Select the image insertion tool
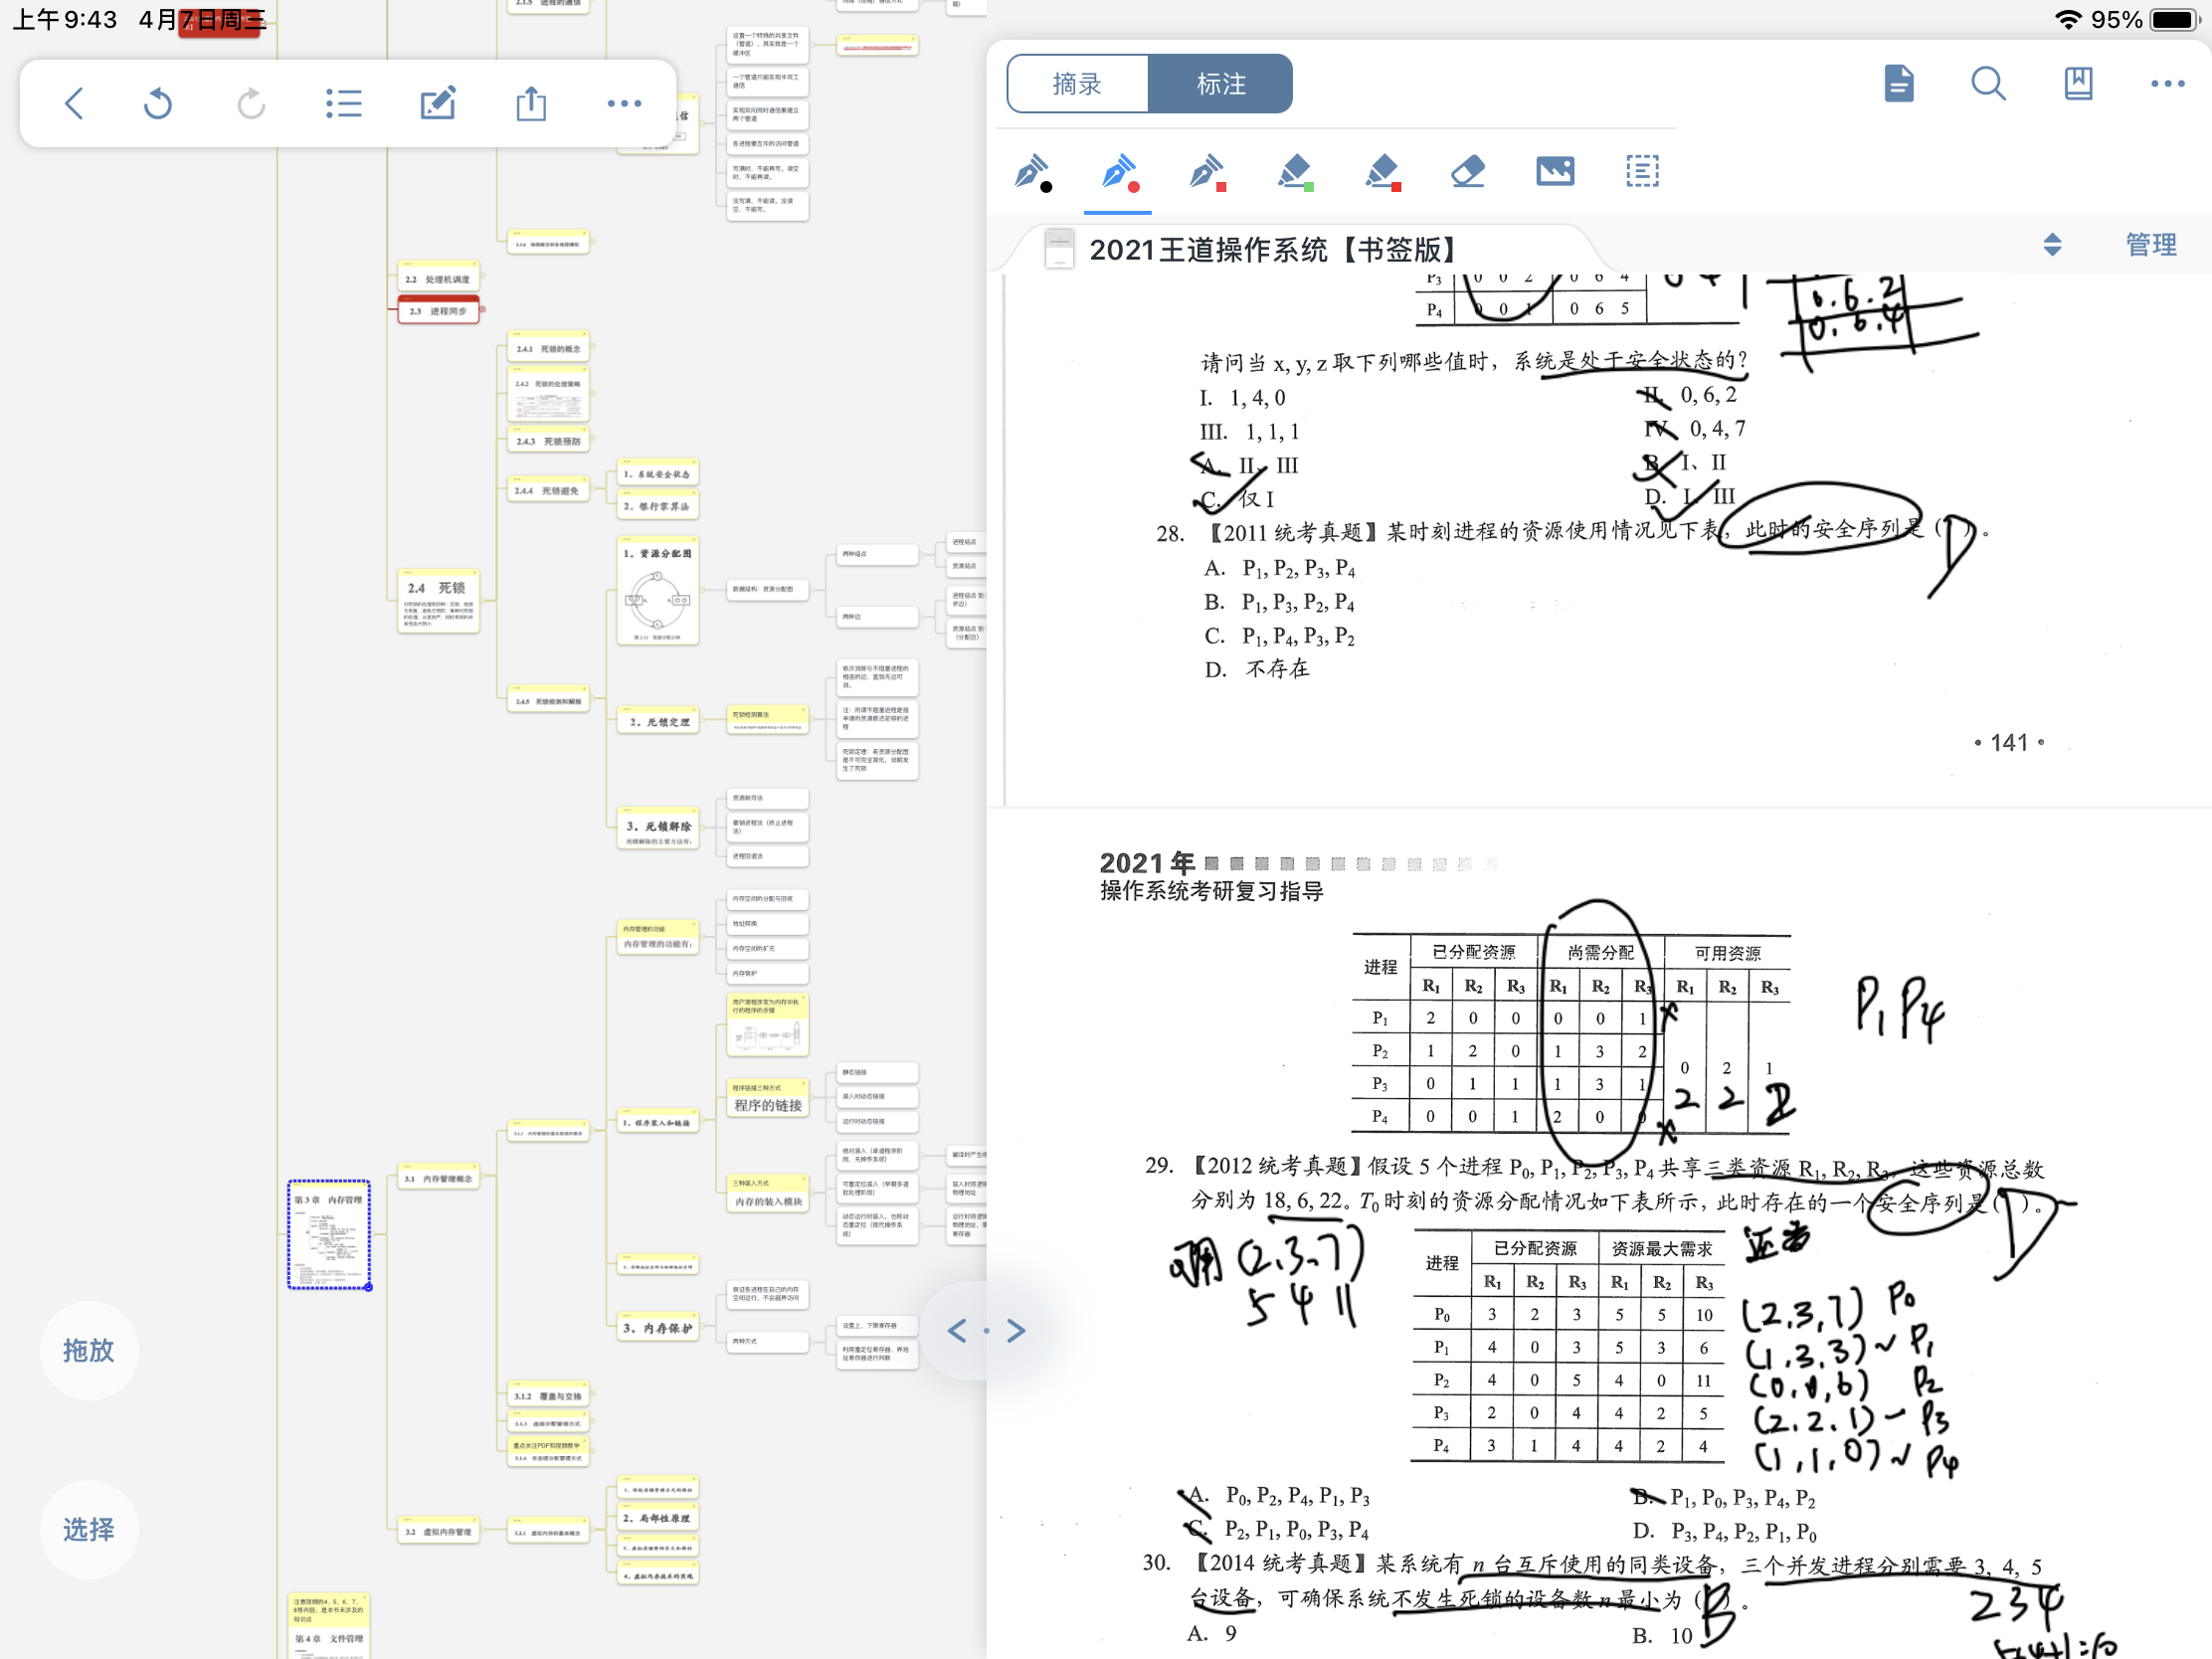The width and height of the screenshot is (2212, 1659). pos(1553,171)
